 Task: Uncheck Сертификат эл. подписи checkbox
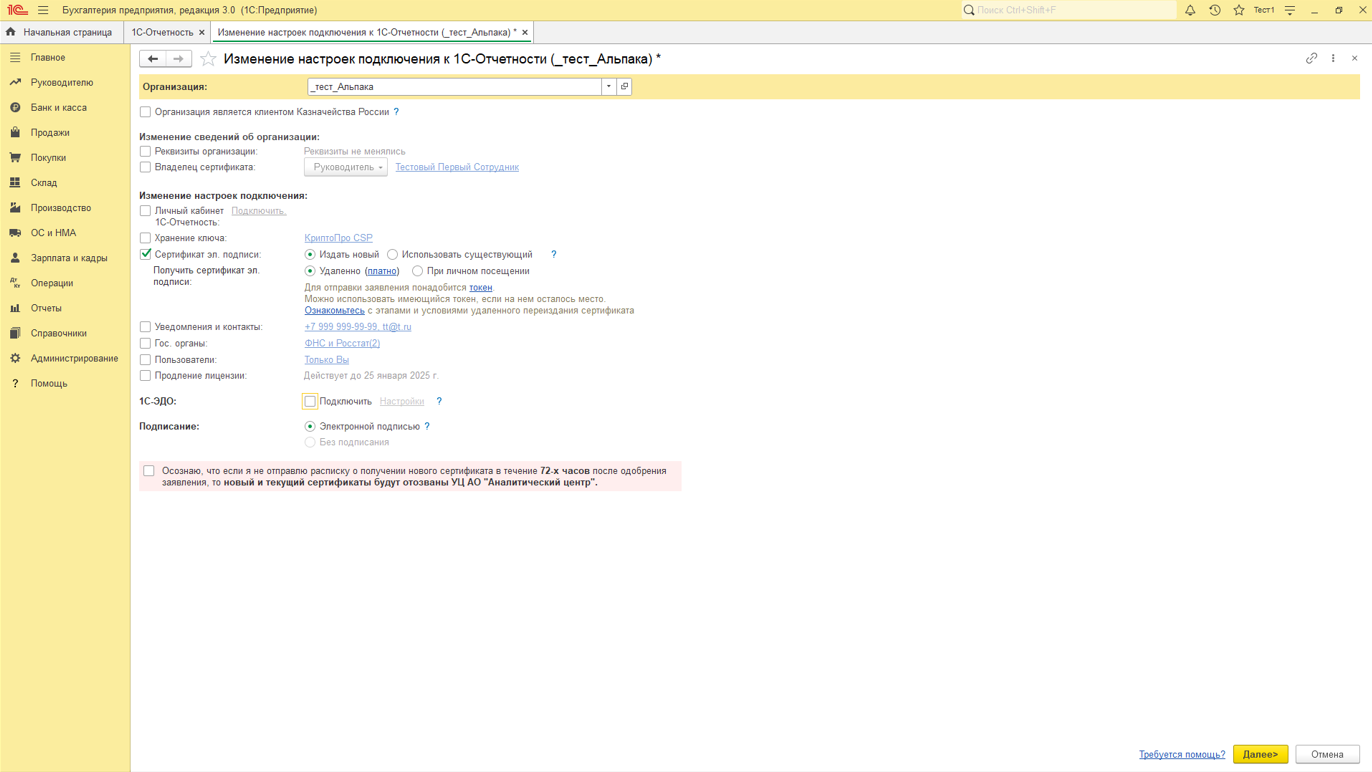[145, 255]
